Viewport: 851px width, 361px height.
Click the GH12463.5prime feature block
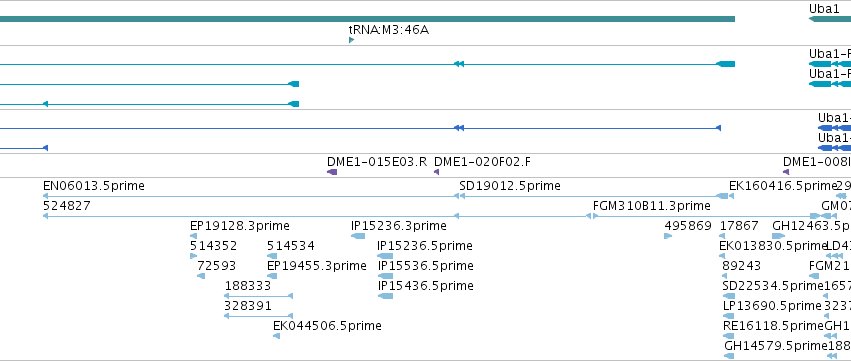point(778,236)
